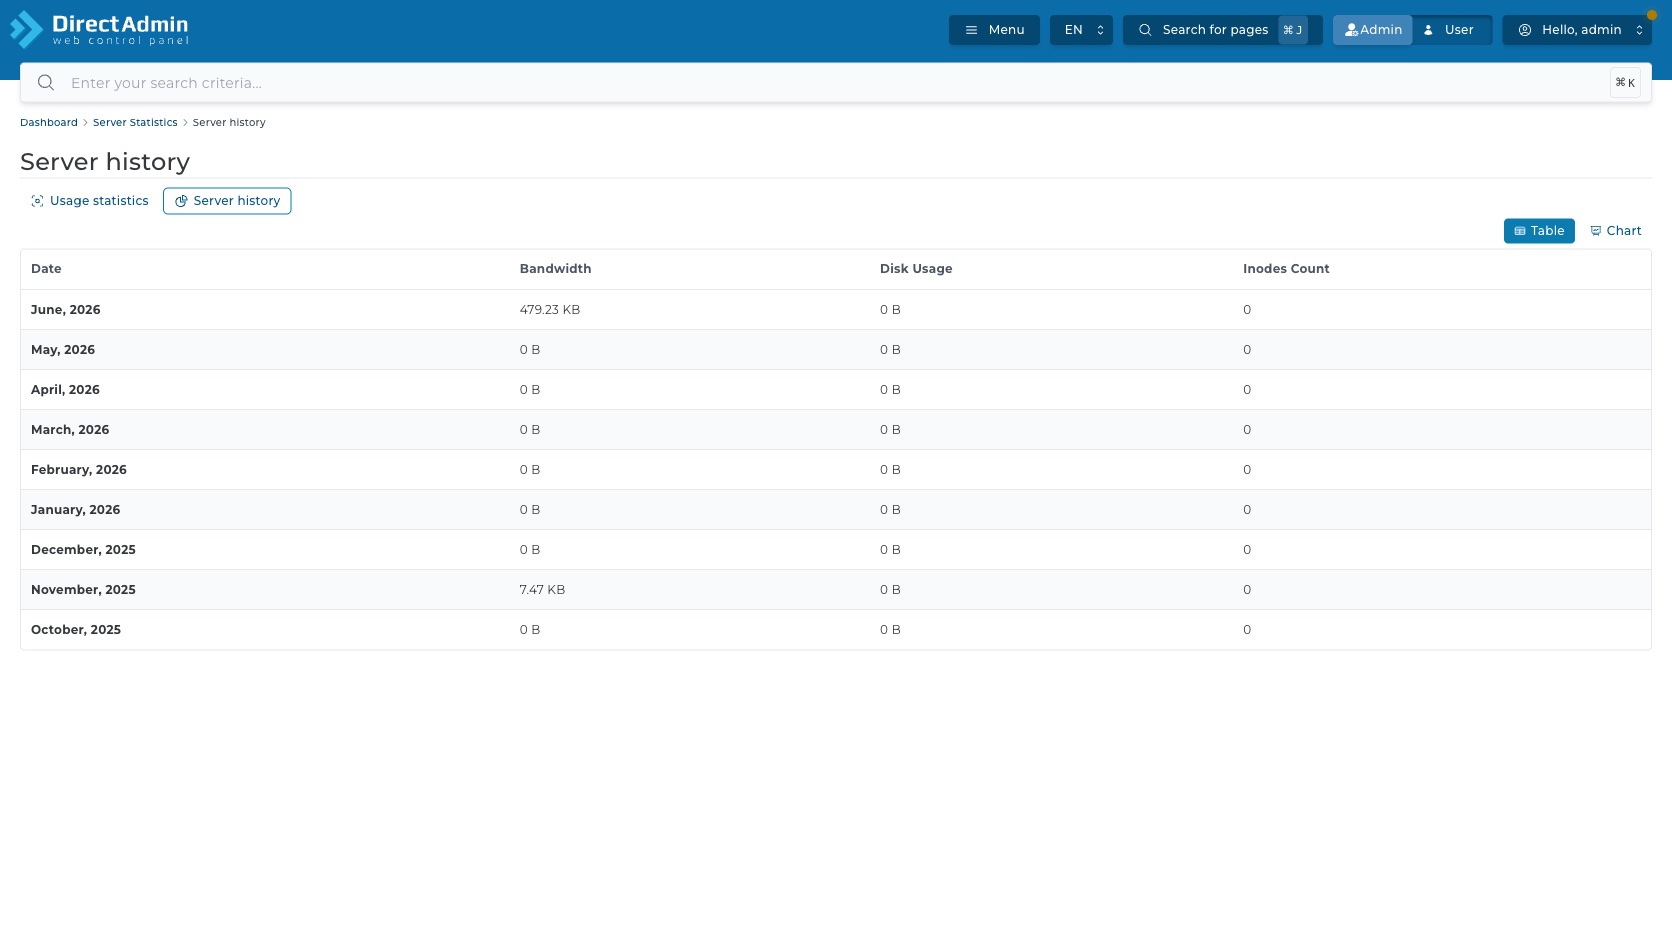Open the Menu button
Image resolution: width=1672 pixels, height=941 pixels.
click(994, 30)
